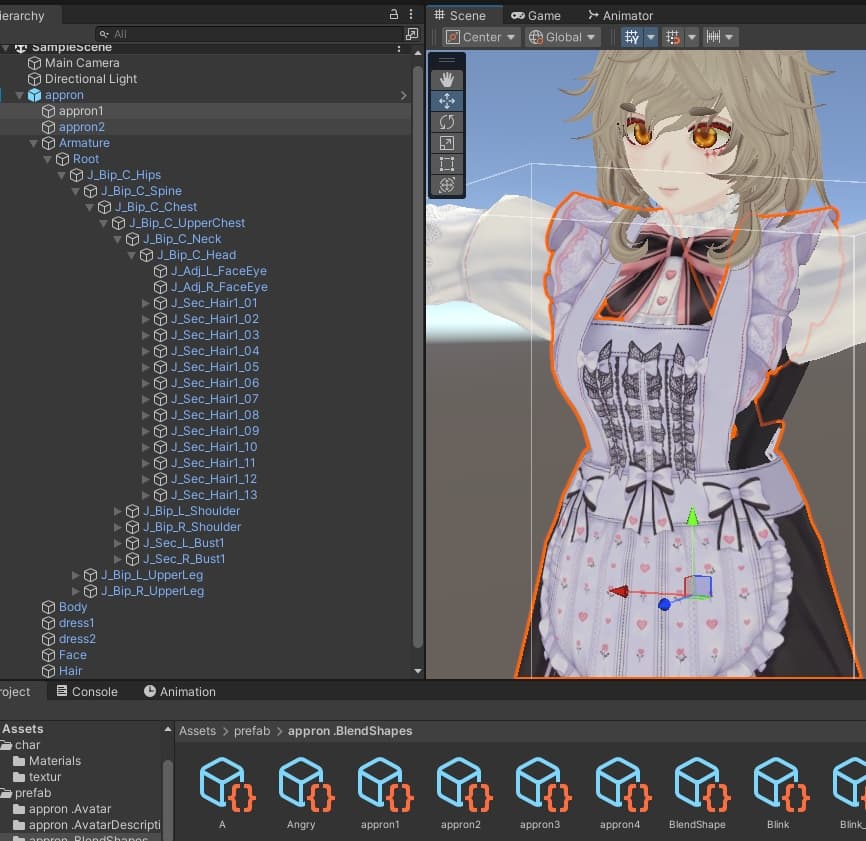Switch to the Animator tab
The image size is (866, 841).
coord(620,15)
